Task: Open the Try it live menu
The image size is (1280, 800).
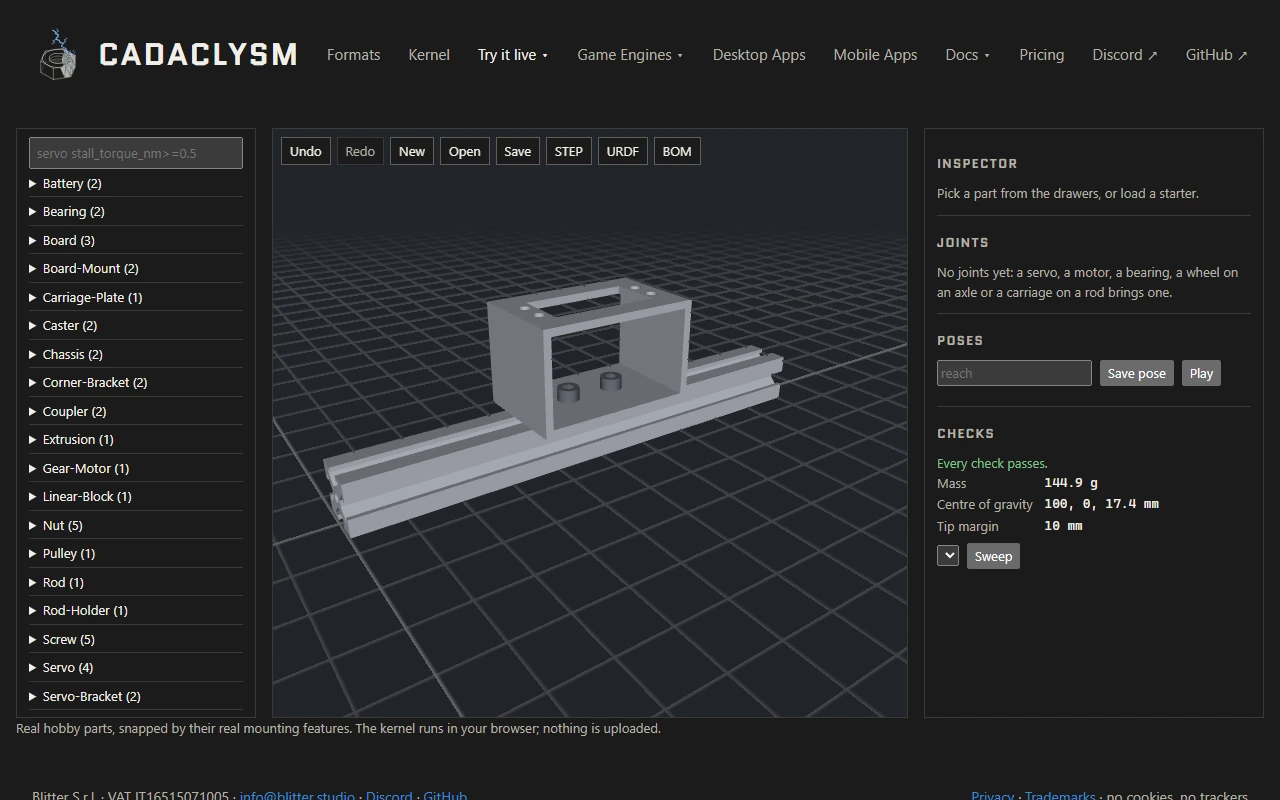Action: pos(513,55)
